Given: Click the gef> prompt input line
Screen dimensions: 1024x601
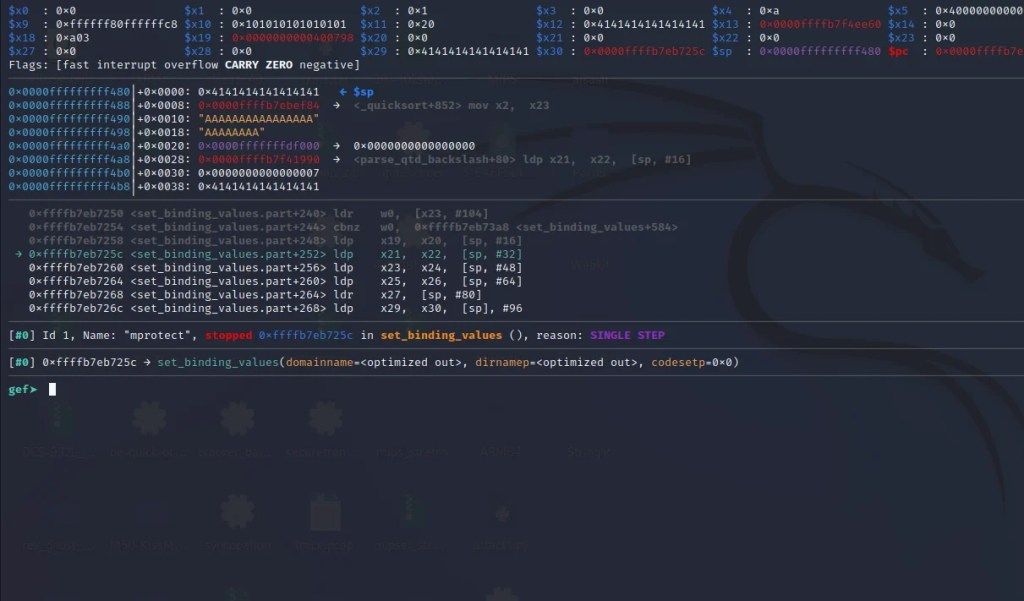Looking at the screenshot, I should click(52, 390).
